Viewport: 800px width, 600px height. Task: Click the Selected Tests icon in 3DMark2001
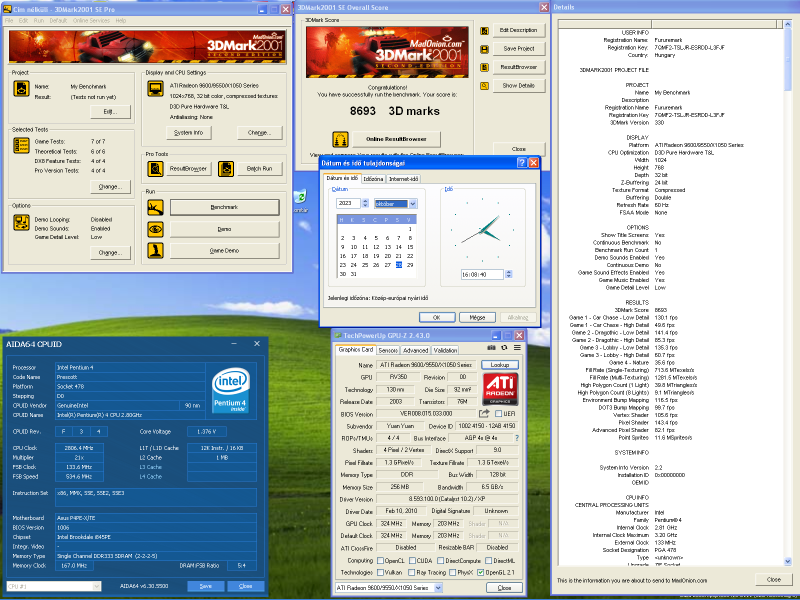(x=21, y=145)
